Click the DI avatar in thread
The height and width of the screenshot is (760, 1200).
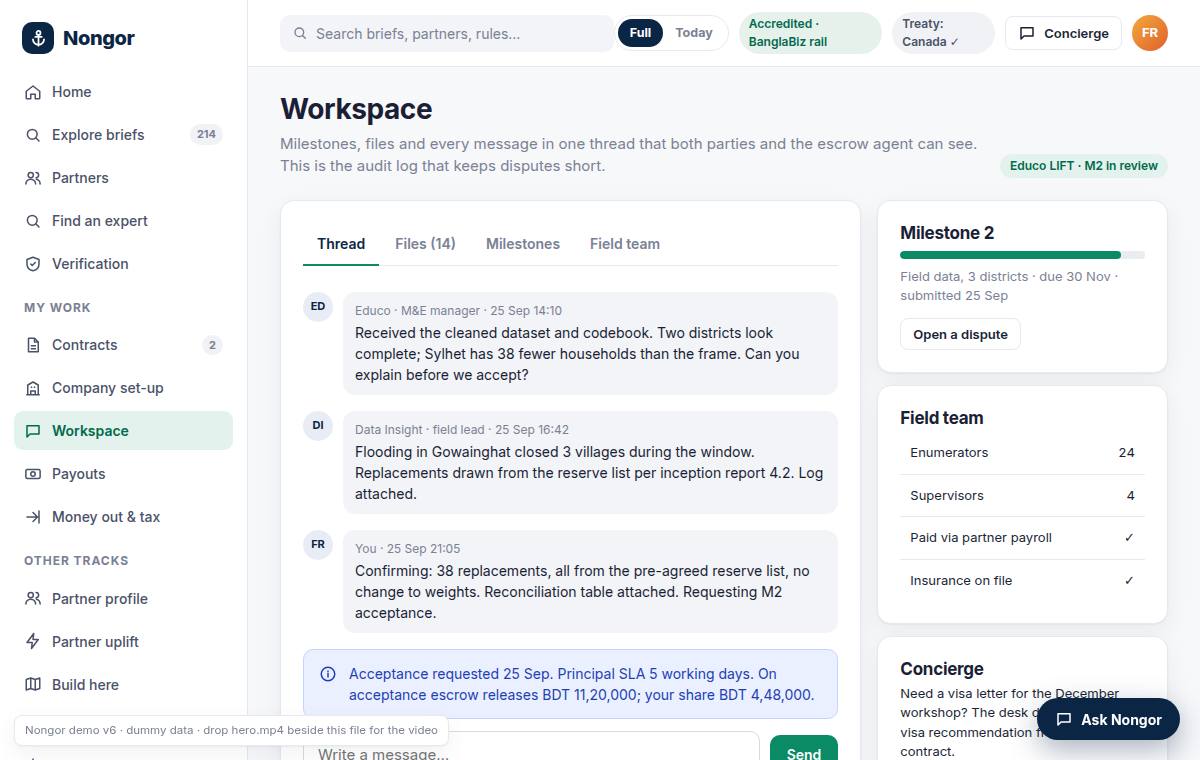click(318, 425)
